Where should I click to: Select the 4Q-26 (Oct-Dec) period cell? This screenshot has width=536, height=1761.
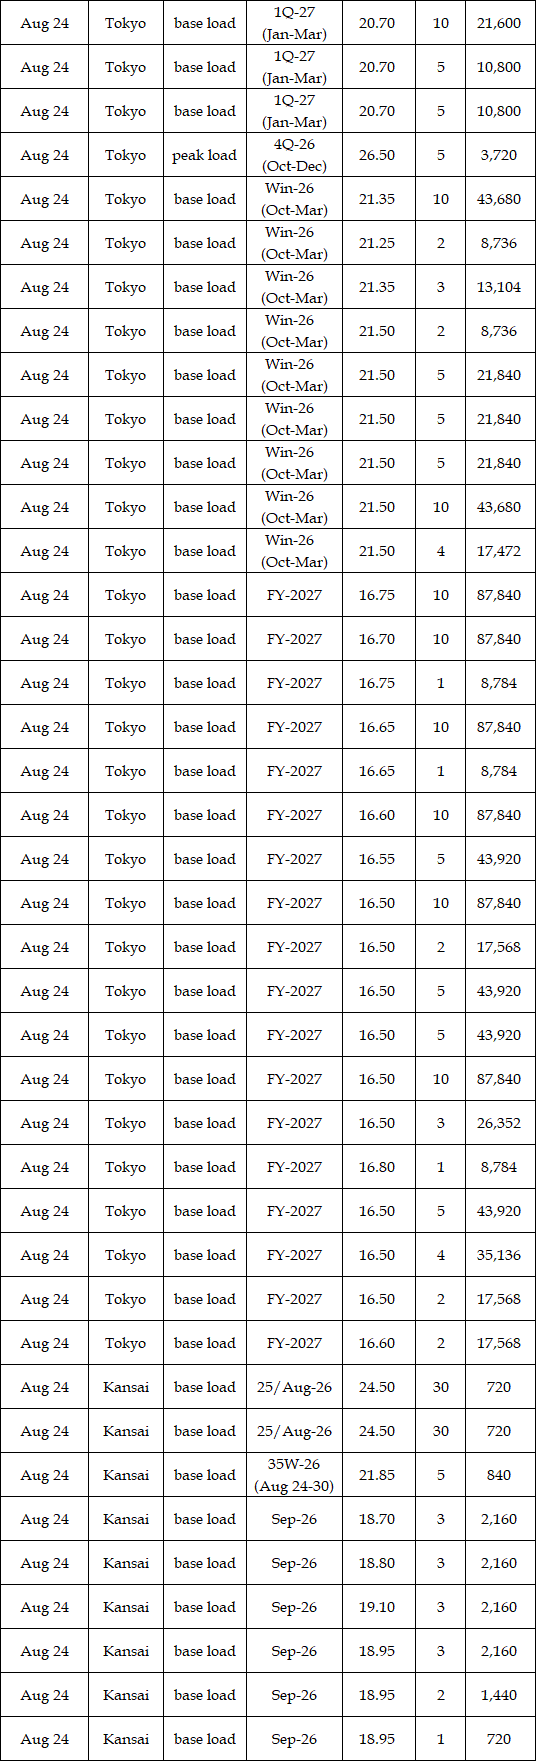click(x=294, y=155)
